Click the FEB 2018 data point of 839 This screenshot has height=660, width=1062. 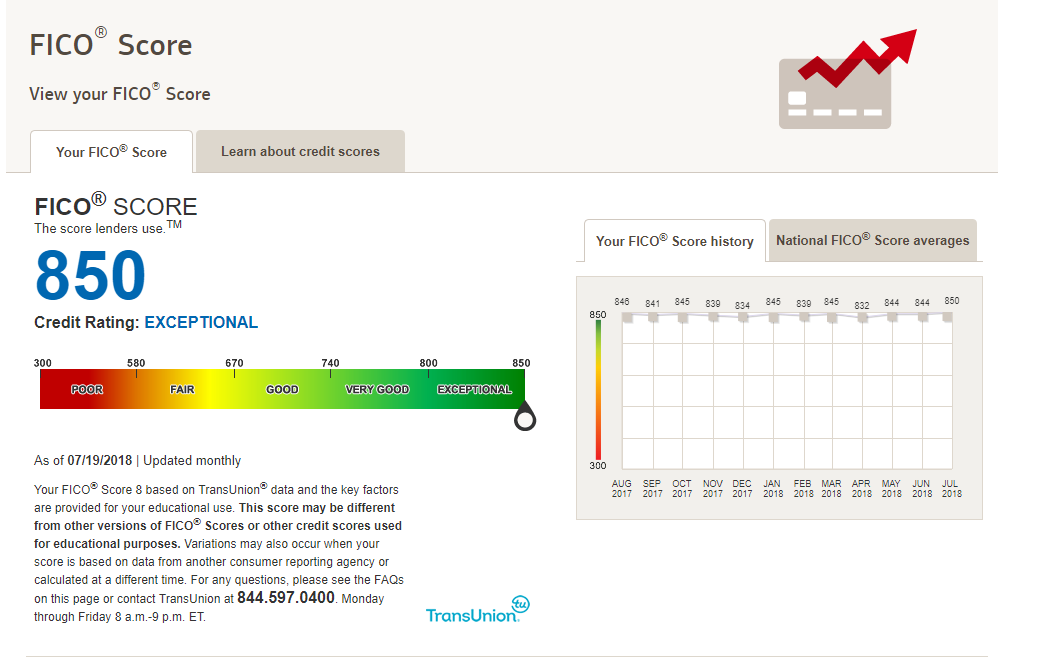[804, 318]
